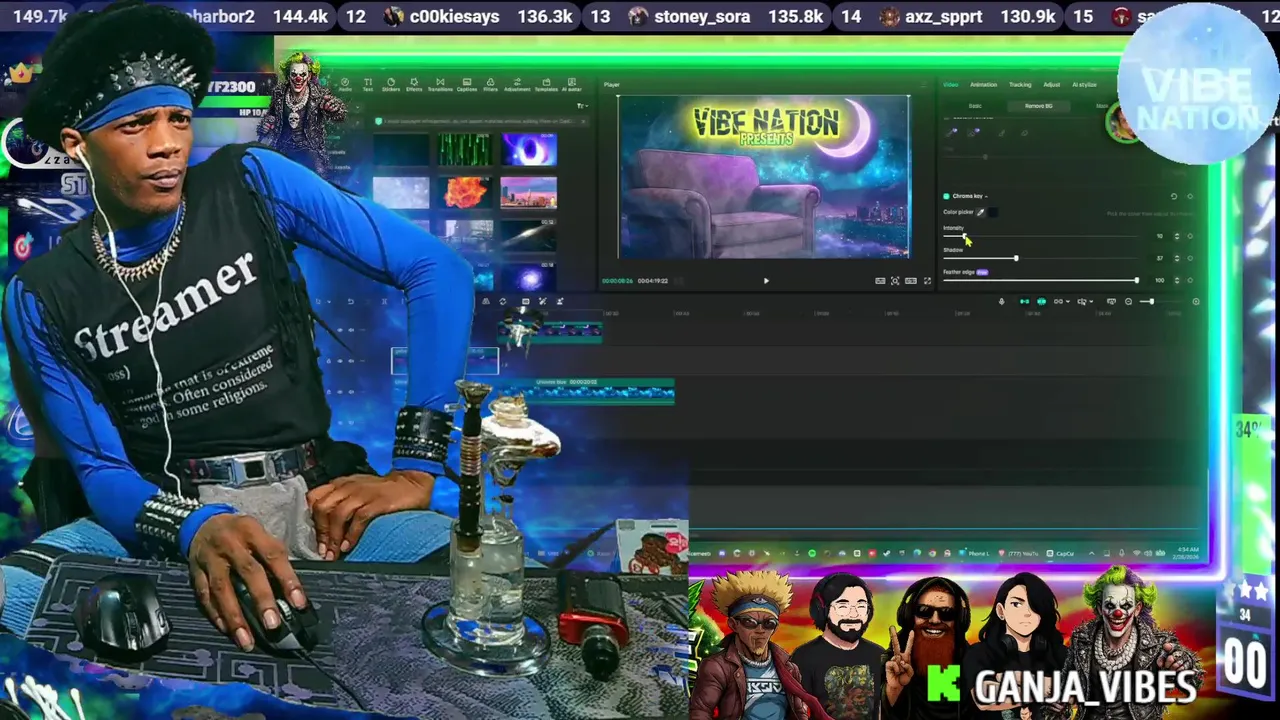The height and width of the screenshot is (720, 1280).
Task: Click the microphone record voiceover icon
Action: pyautogui.click(x=1001, y=301)
